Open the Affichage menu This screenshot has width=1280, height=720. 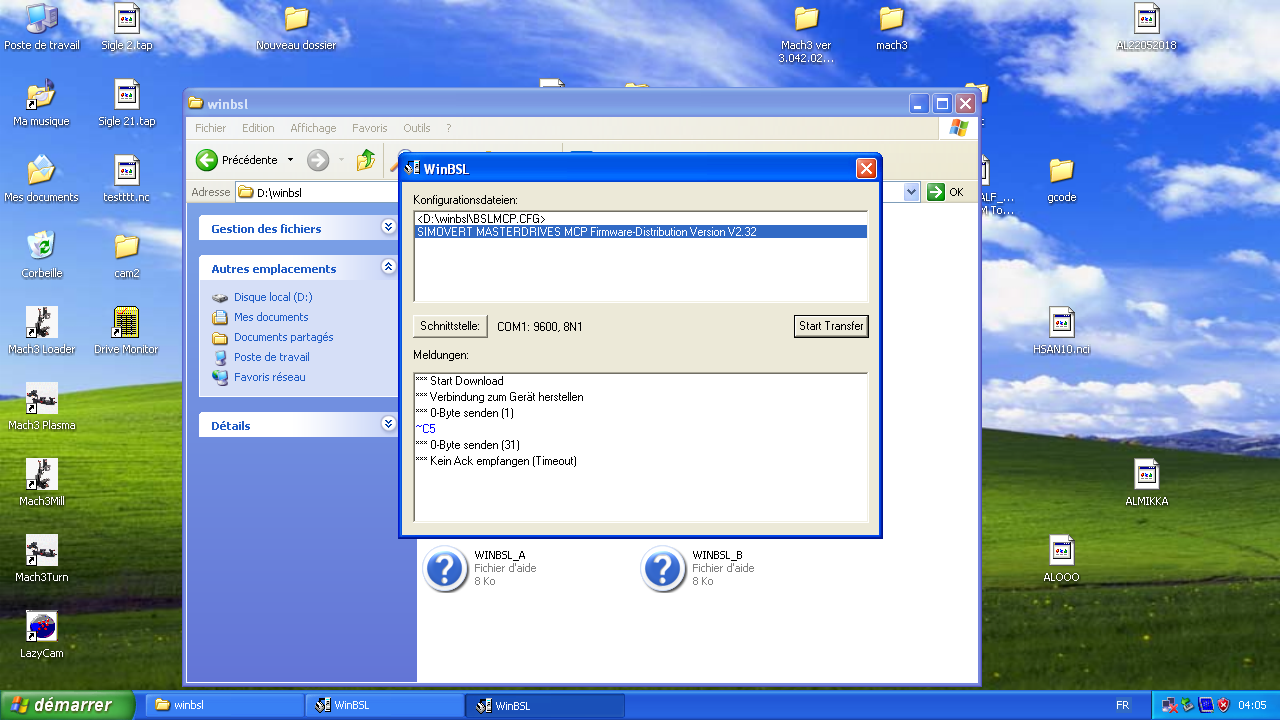[313, 128]
